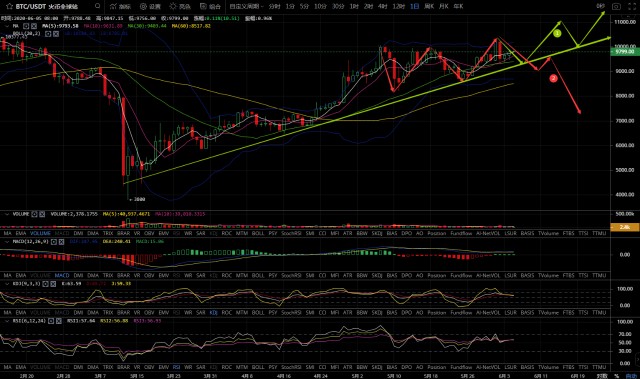Select WR in the RSI panel indicator row
Image resolution: width=640 pixels, height=379 pixels.
(188, 367)
